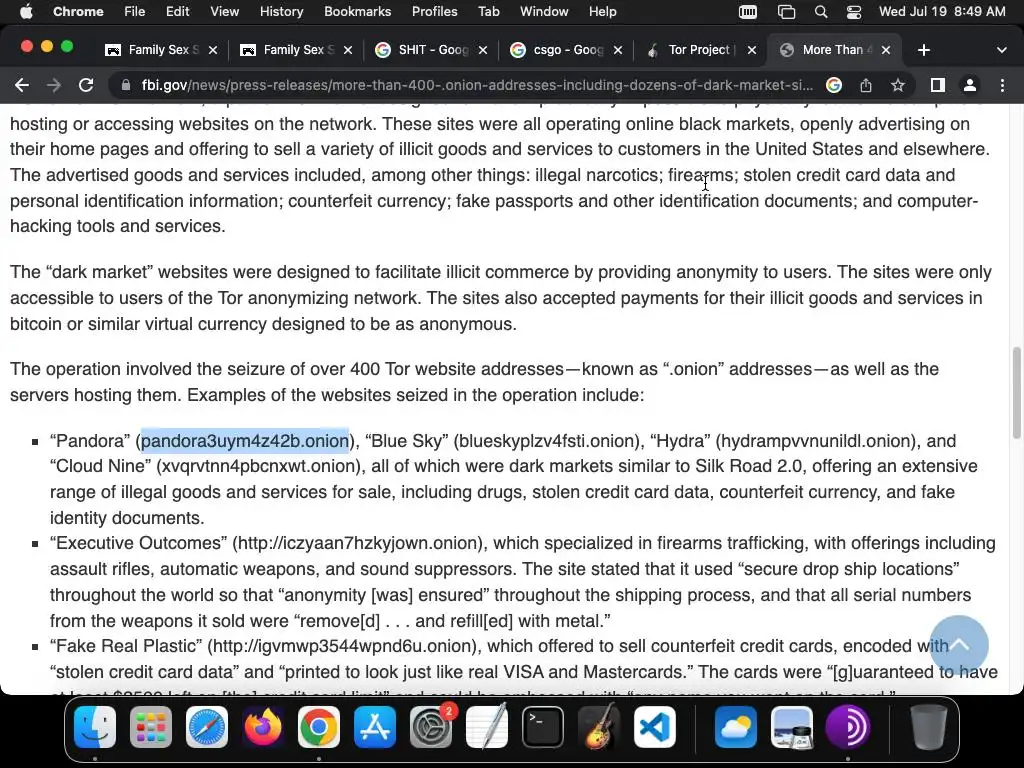
Task: Open Visual Studio Code from the Dock
Action: pyautogui.click(x=655, y=727)
